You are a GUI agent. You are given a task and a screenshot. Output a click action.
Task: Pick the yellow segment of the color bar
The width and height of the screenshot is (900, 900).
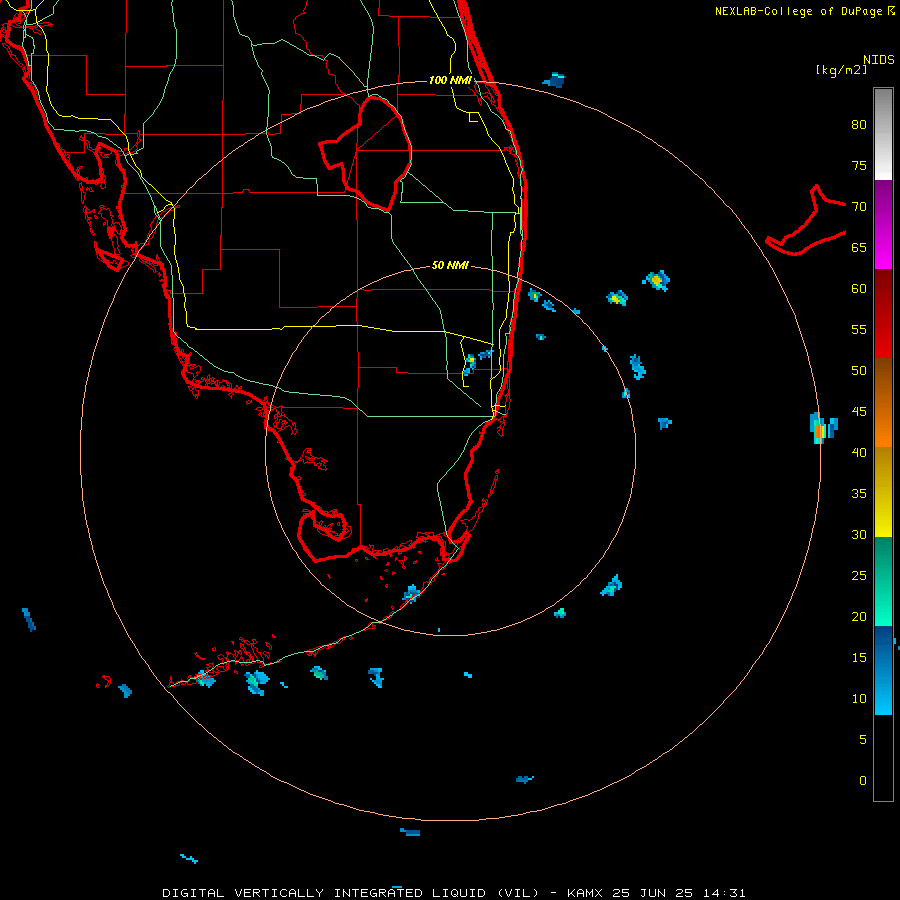coord(883,492)
